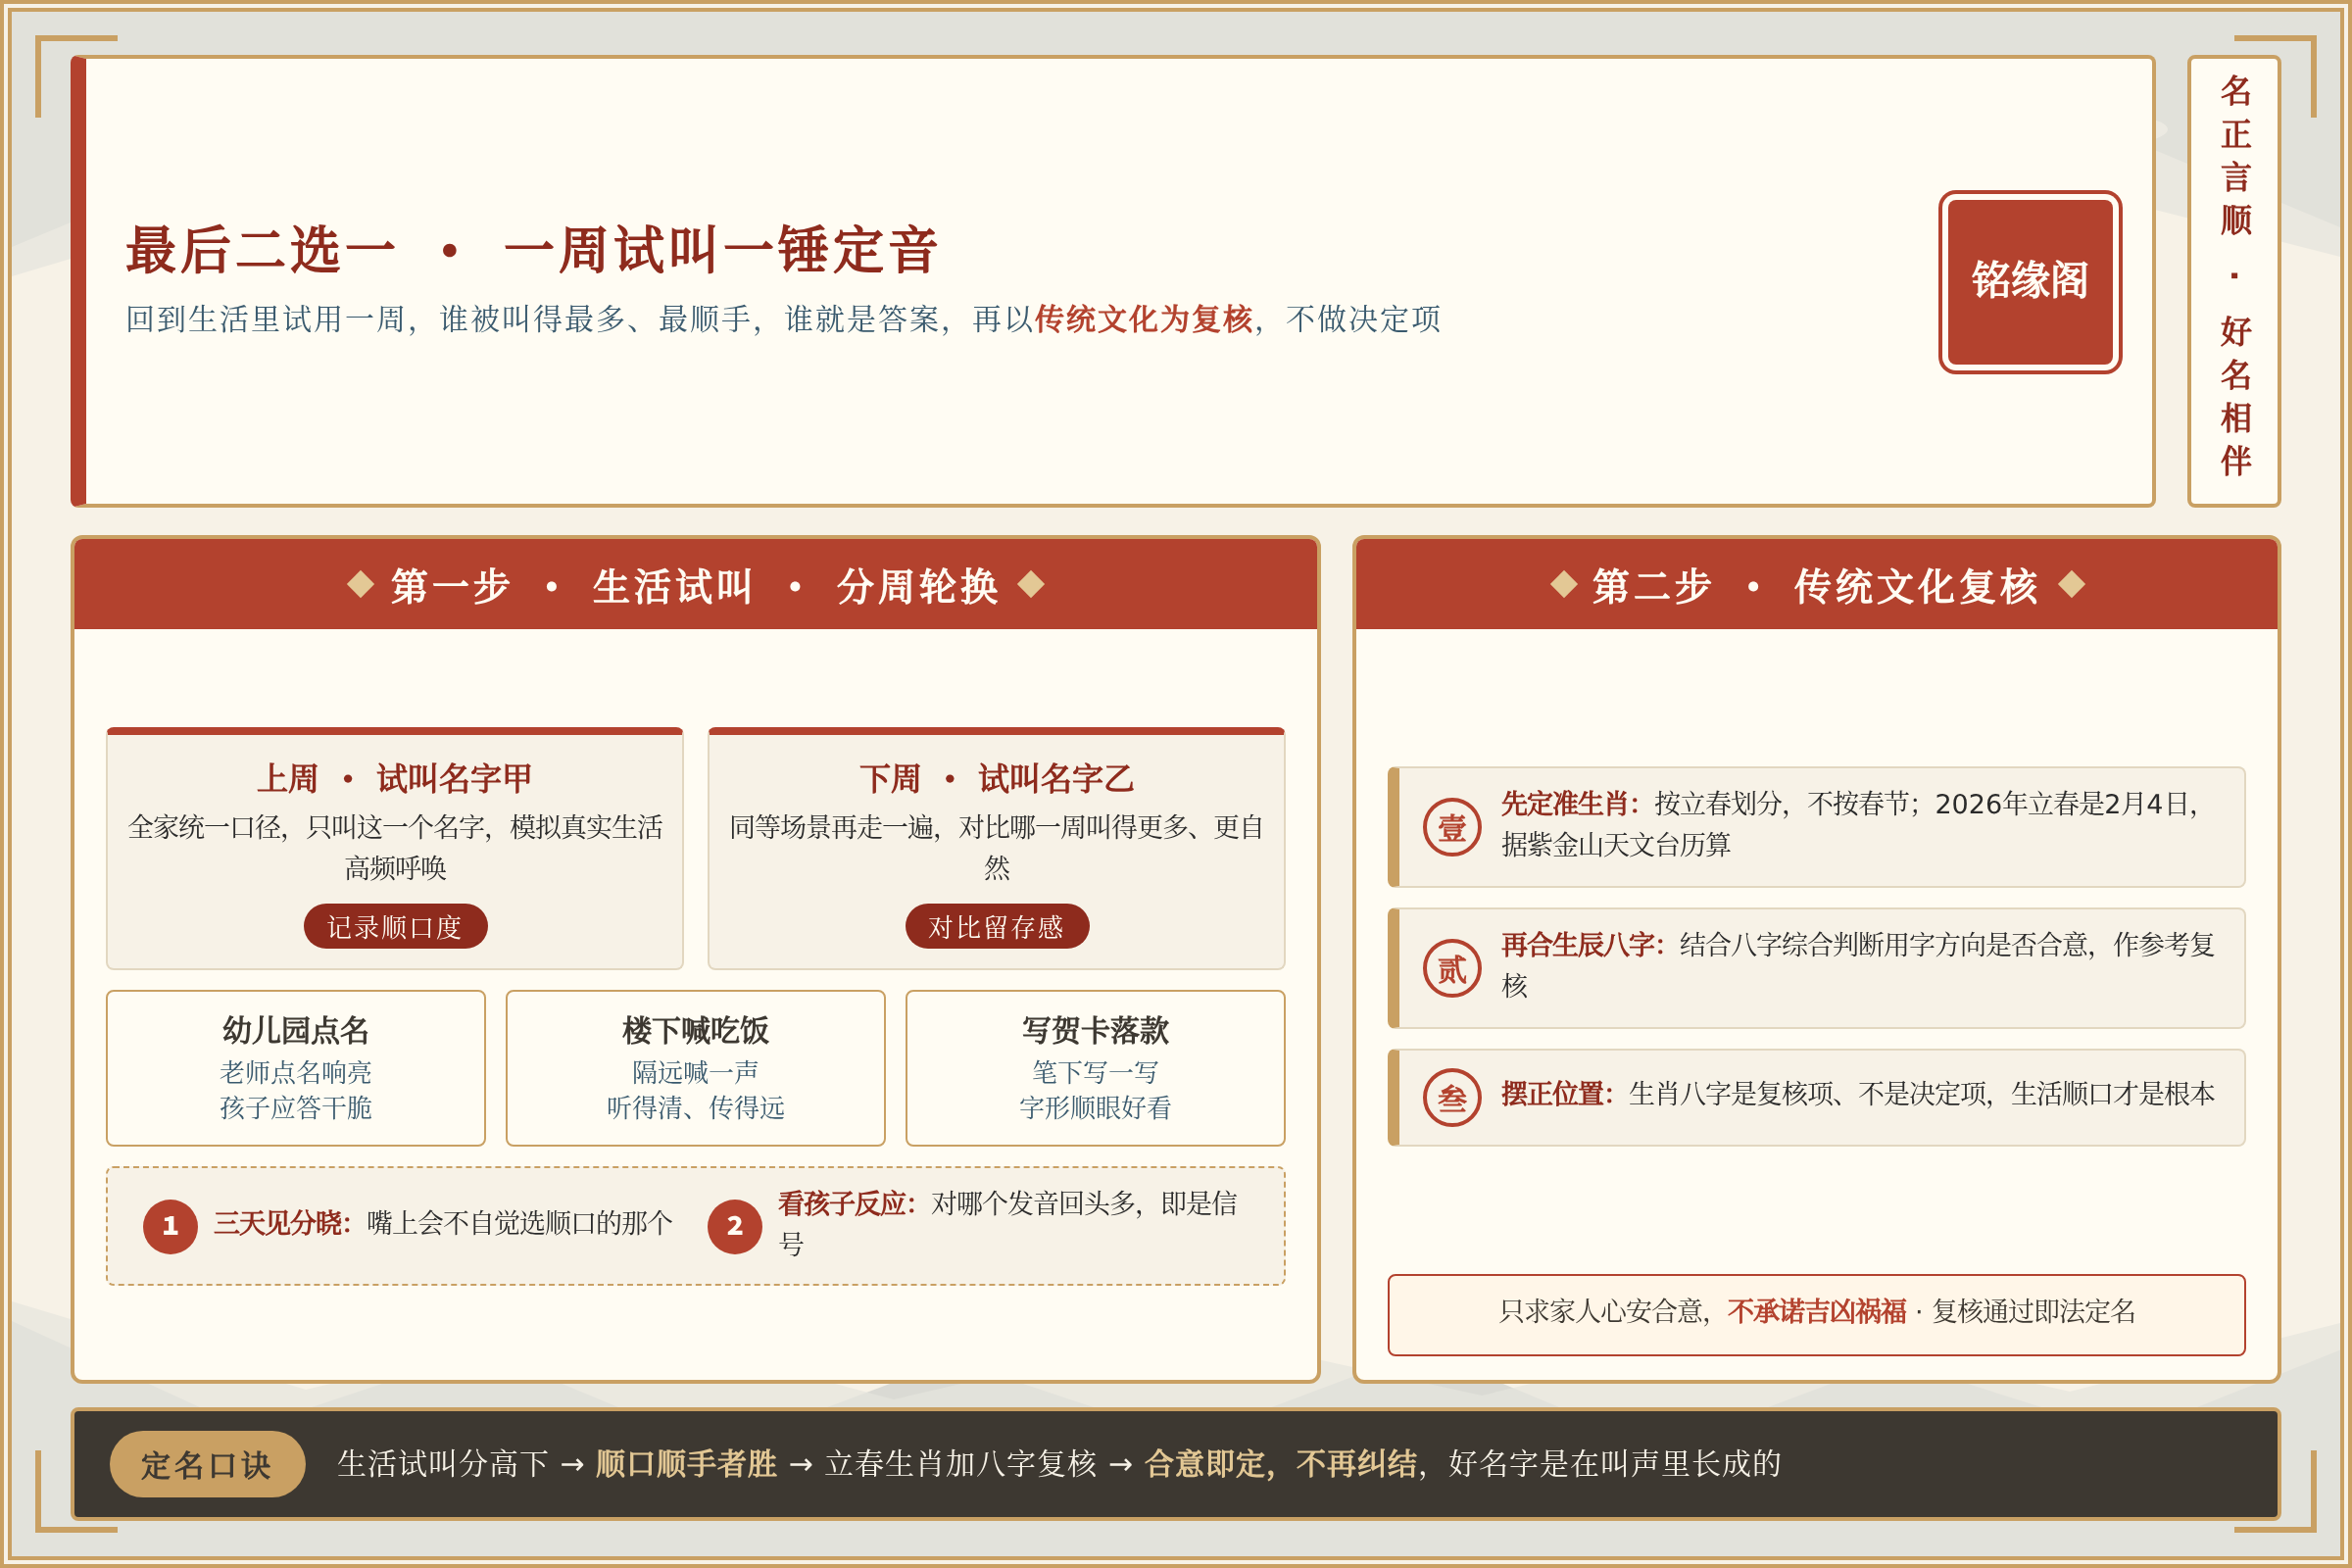The image size is (2352, 1568).
Task: Click the title 最后二选一 · 一周试叫一锤定音
Action: coord(531,249)
